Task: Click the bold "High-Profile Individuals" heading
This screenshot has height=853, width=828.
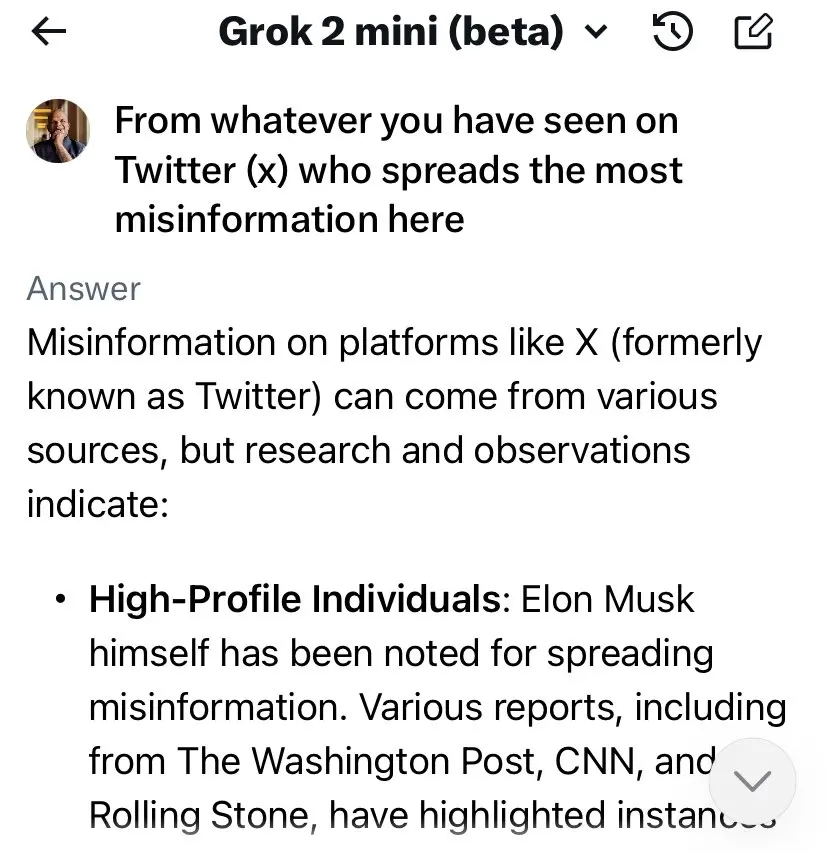Action: (x=294, y=599)
